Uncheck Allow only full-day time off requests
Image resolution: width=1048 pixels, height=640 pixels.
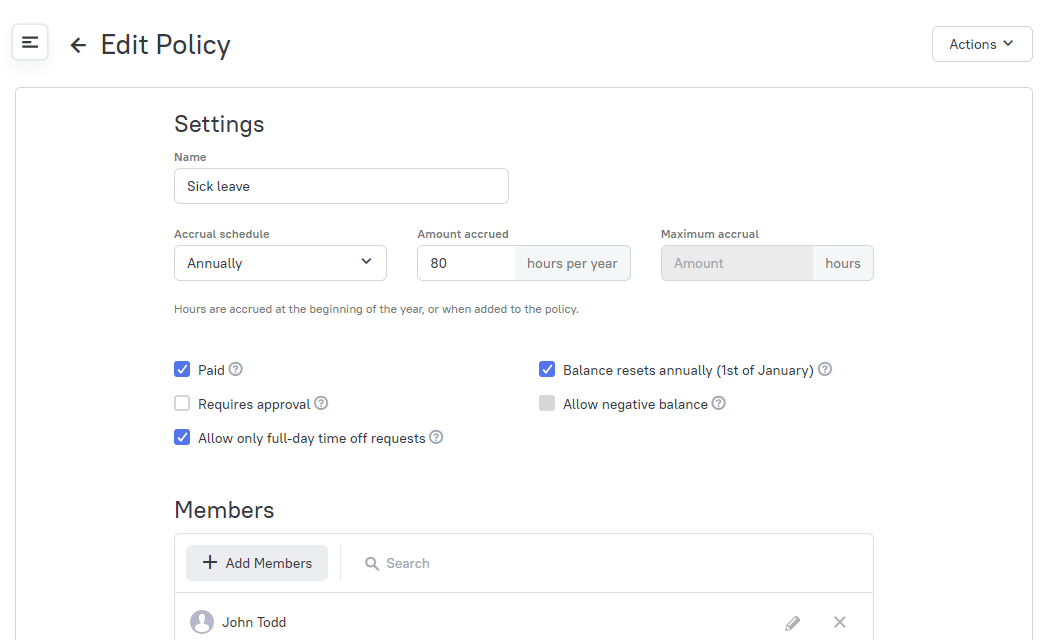pyautogui.click(x=182, y=438)
